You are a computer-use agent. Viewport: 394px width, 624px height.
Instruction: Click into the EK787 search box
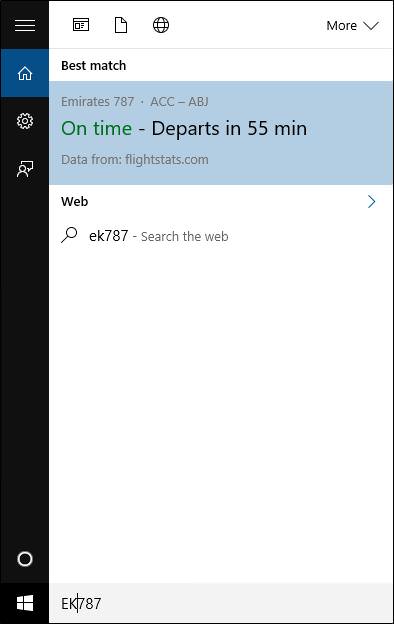click(221, 603)
